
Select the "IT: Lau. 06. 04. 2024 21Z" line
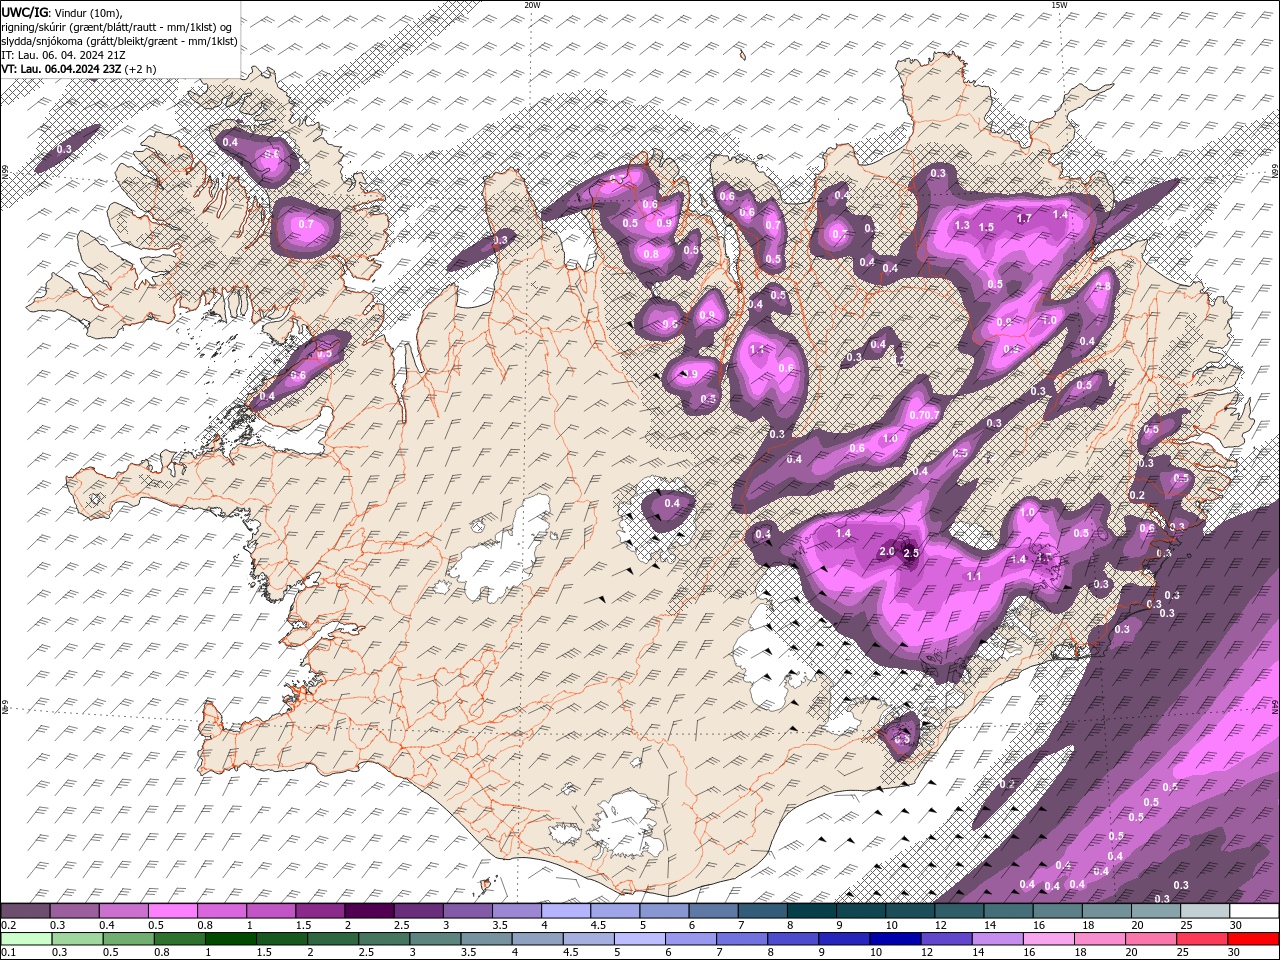point(61,55)
